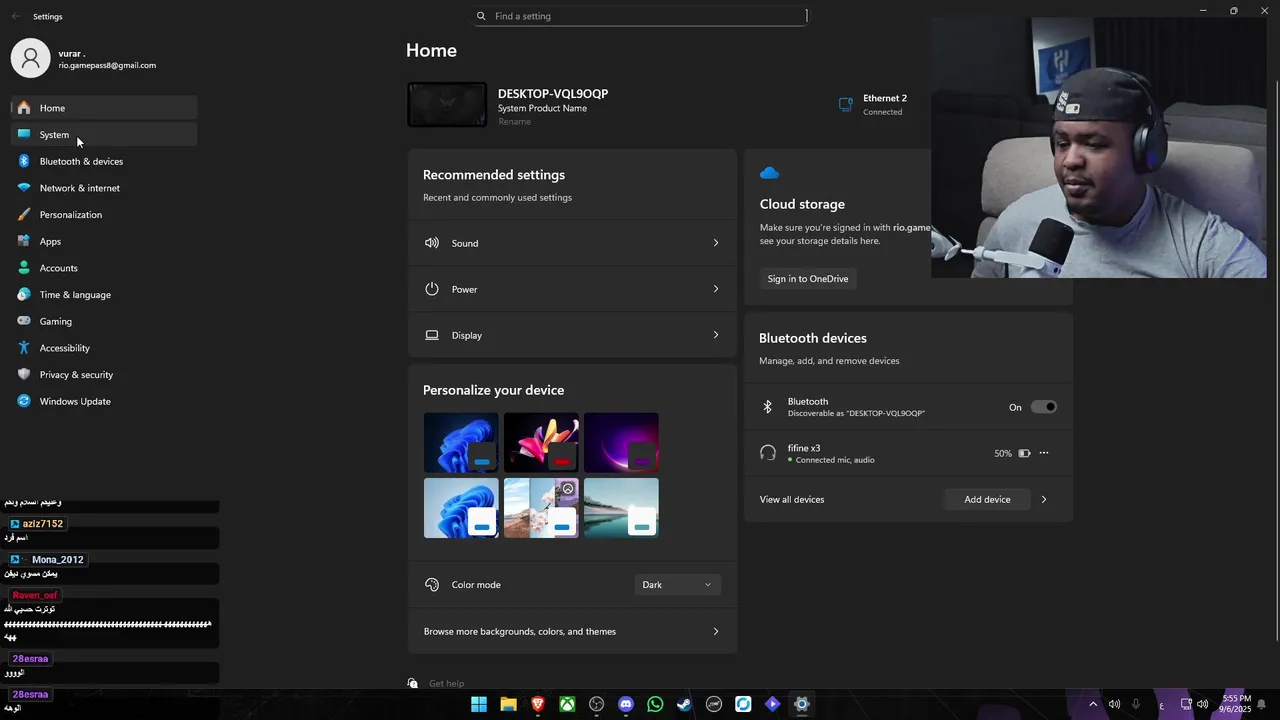1280x720 pixels.
Task: Open the System settings category
Action: (104, 134)
